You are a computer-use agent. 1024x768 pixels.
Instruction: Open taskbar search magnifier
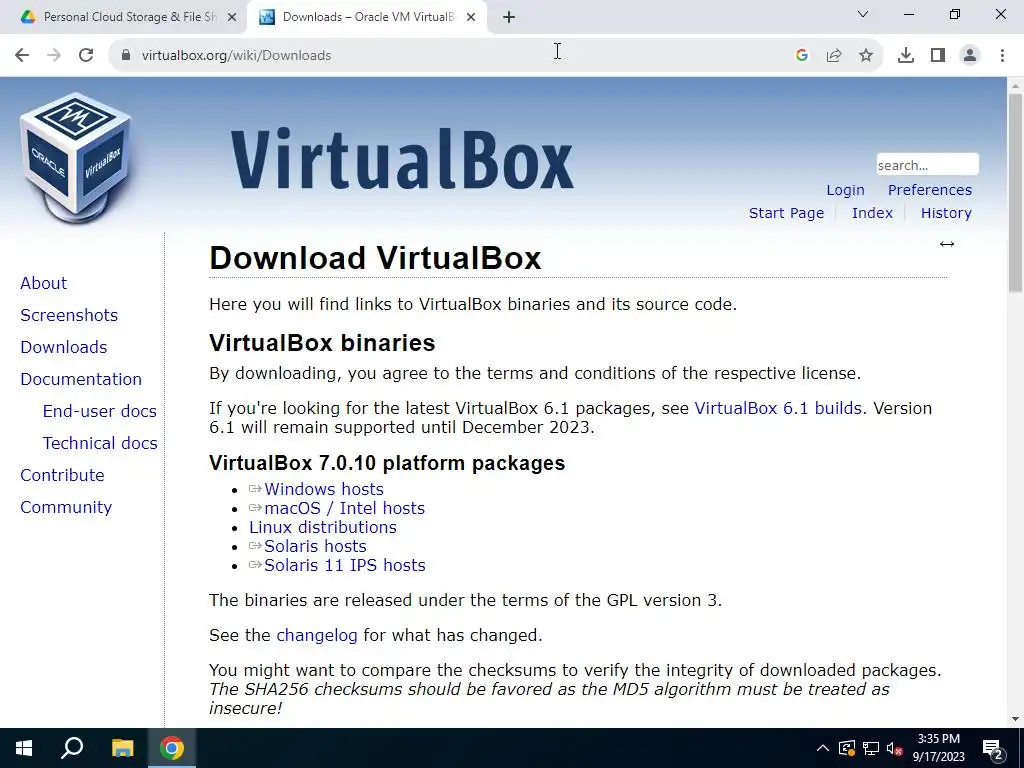(x=72, y=748)
